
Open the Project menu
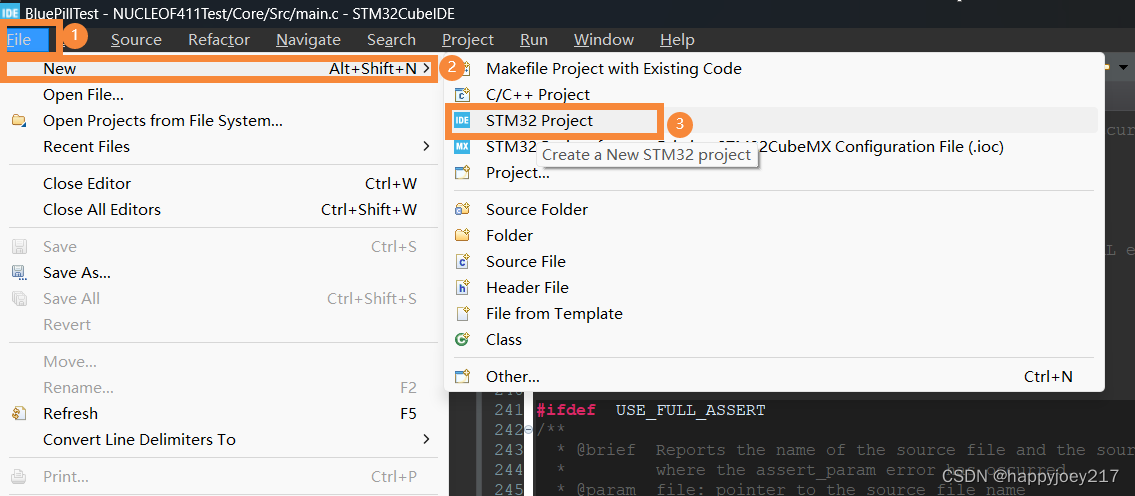tap(468, 40)
